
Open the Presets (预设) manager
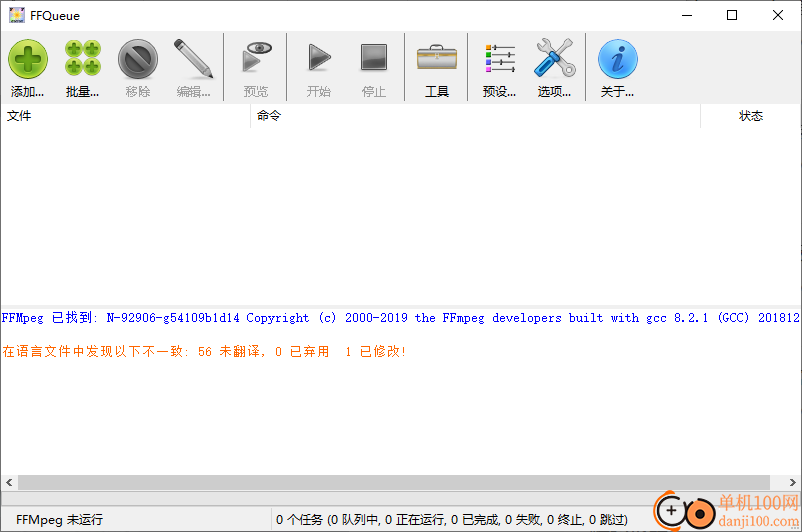click(499, 68)
